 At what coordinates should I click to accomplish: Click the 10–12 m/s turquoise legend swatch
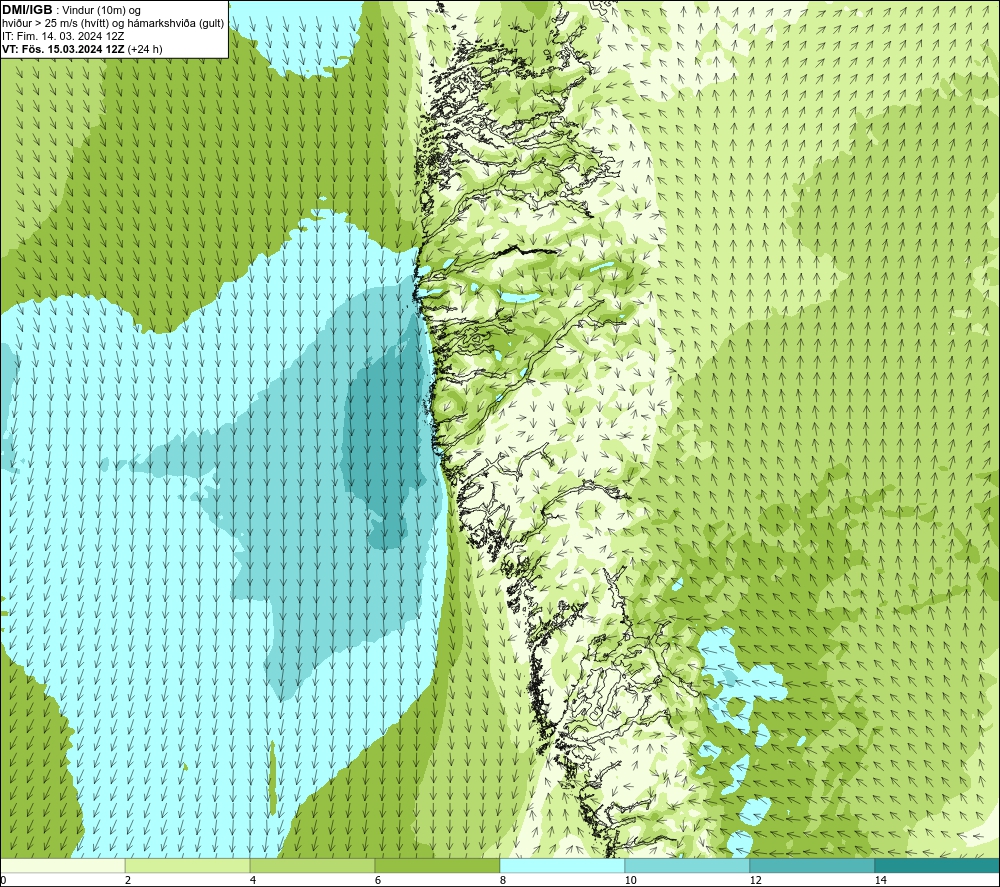click(x=688, y=866)
